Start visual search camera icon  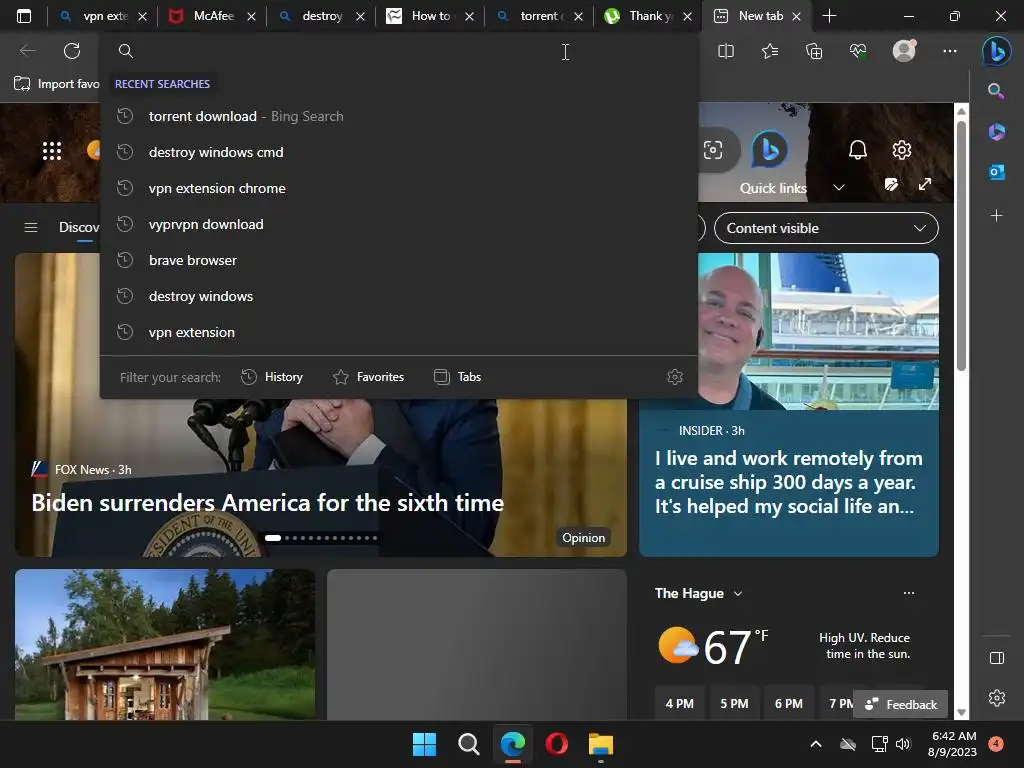coord(713,150)
